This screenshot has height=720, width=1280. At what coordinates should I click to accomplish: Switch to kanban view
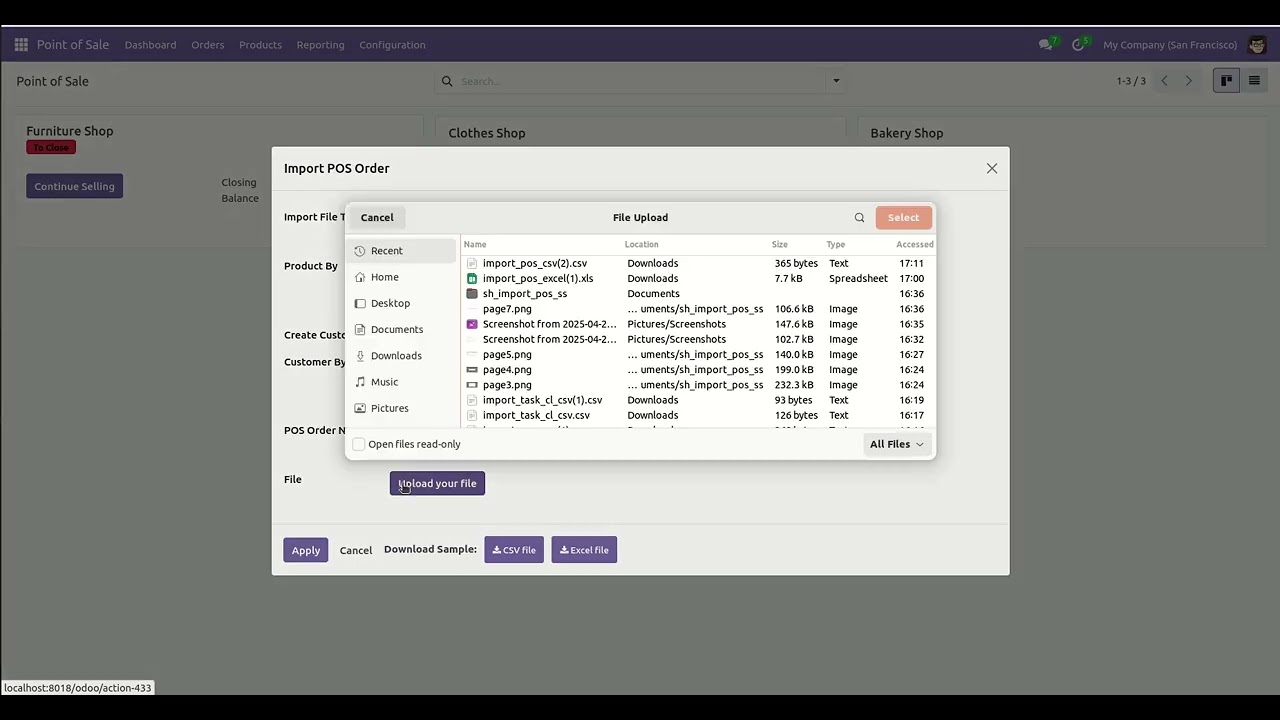click(1226, 81)
